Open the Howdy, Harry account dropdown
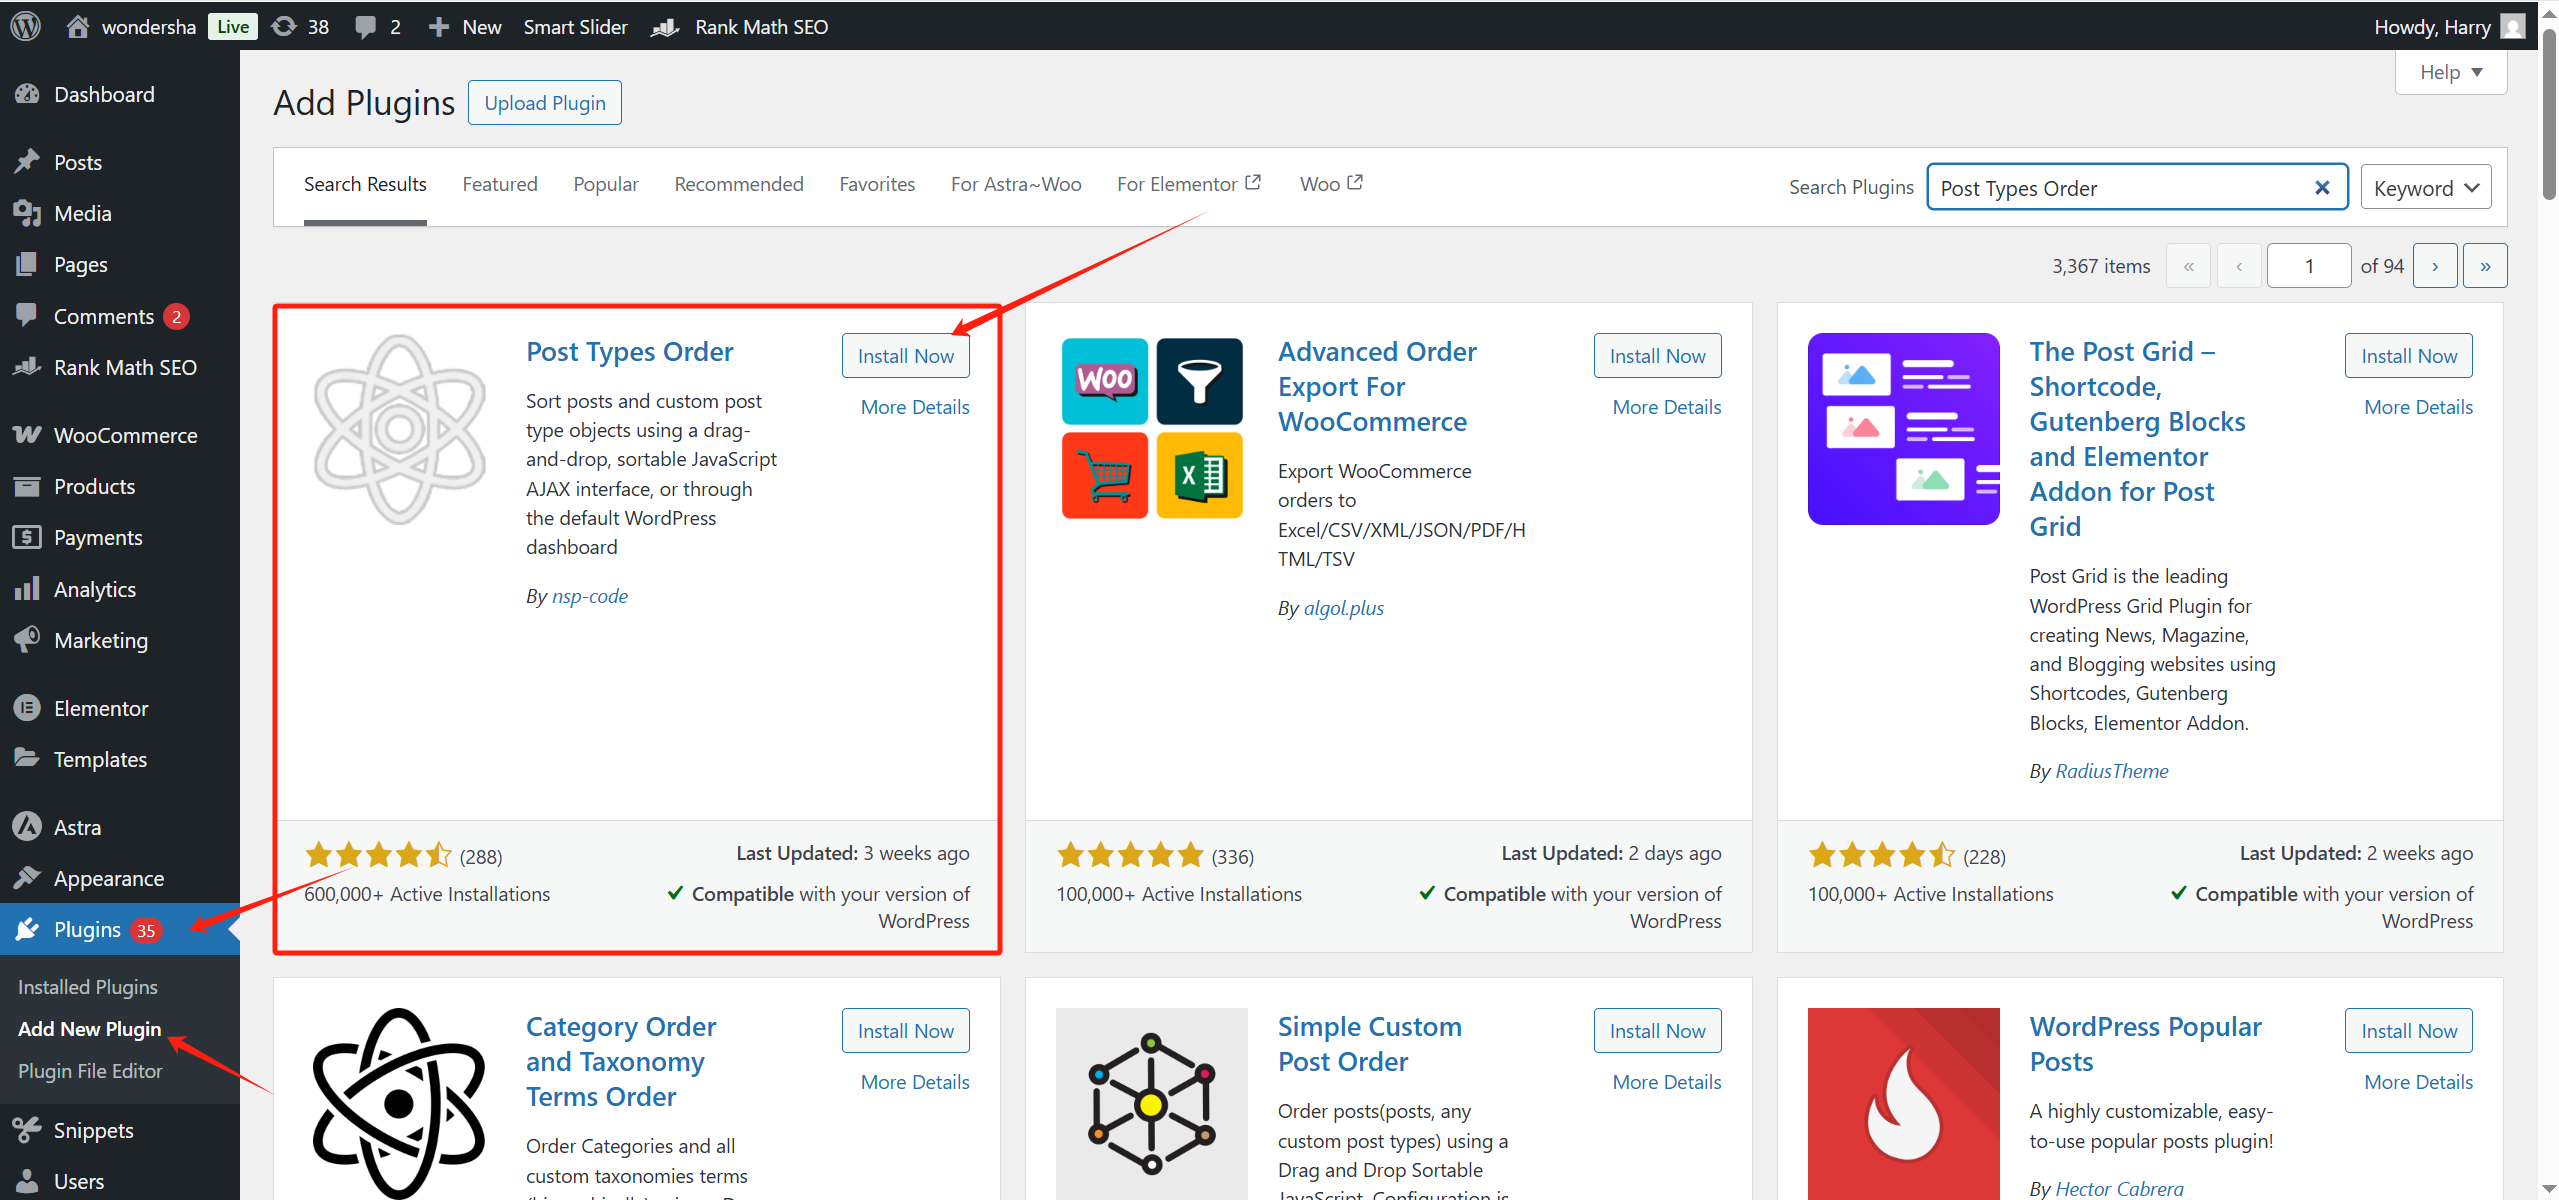The image size is (2559, 1200). point(2446,26)
